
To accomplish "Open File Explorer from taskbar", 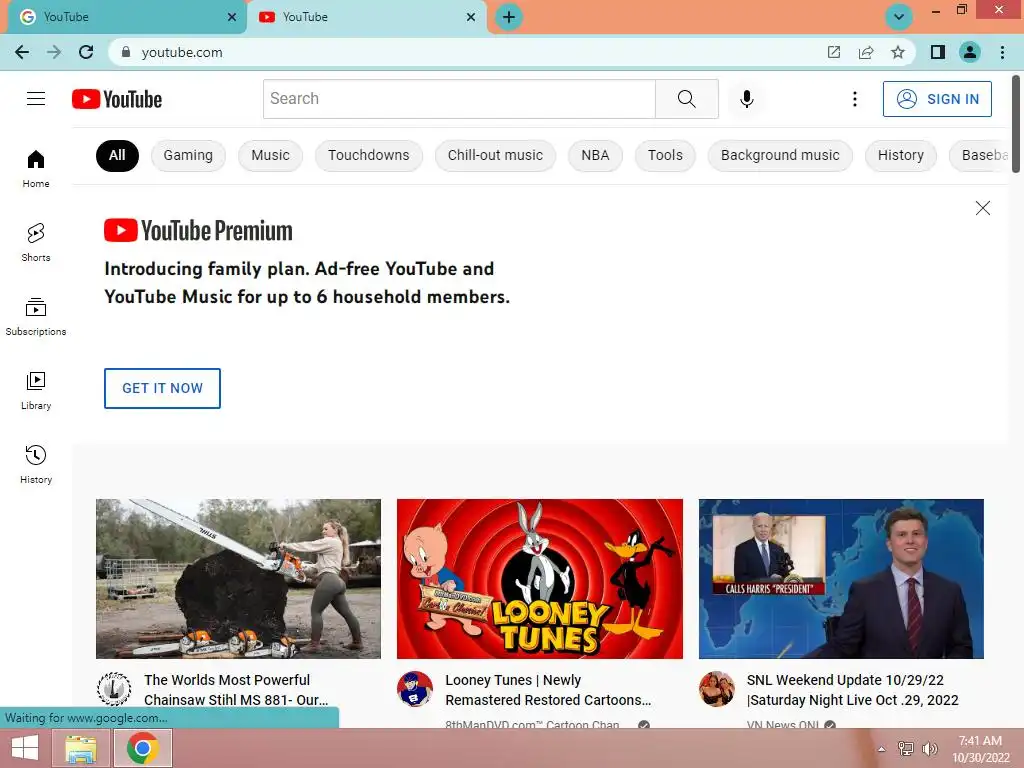I will [80, 748].
